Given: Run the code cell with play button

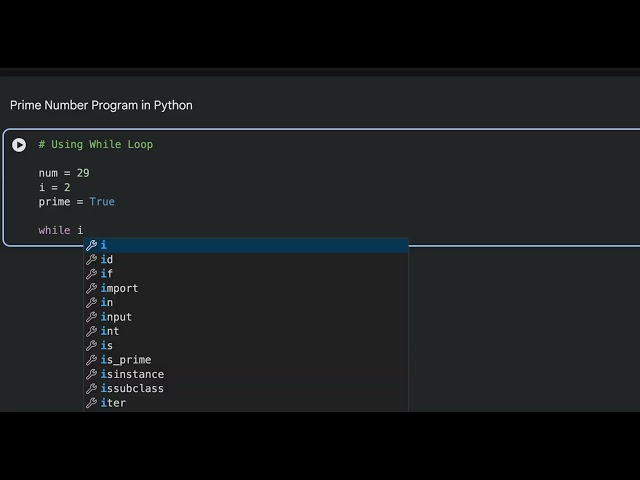Looking at the screenshot, I should 19,144.
